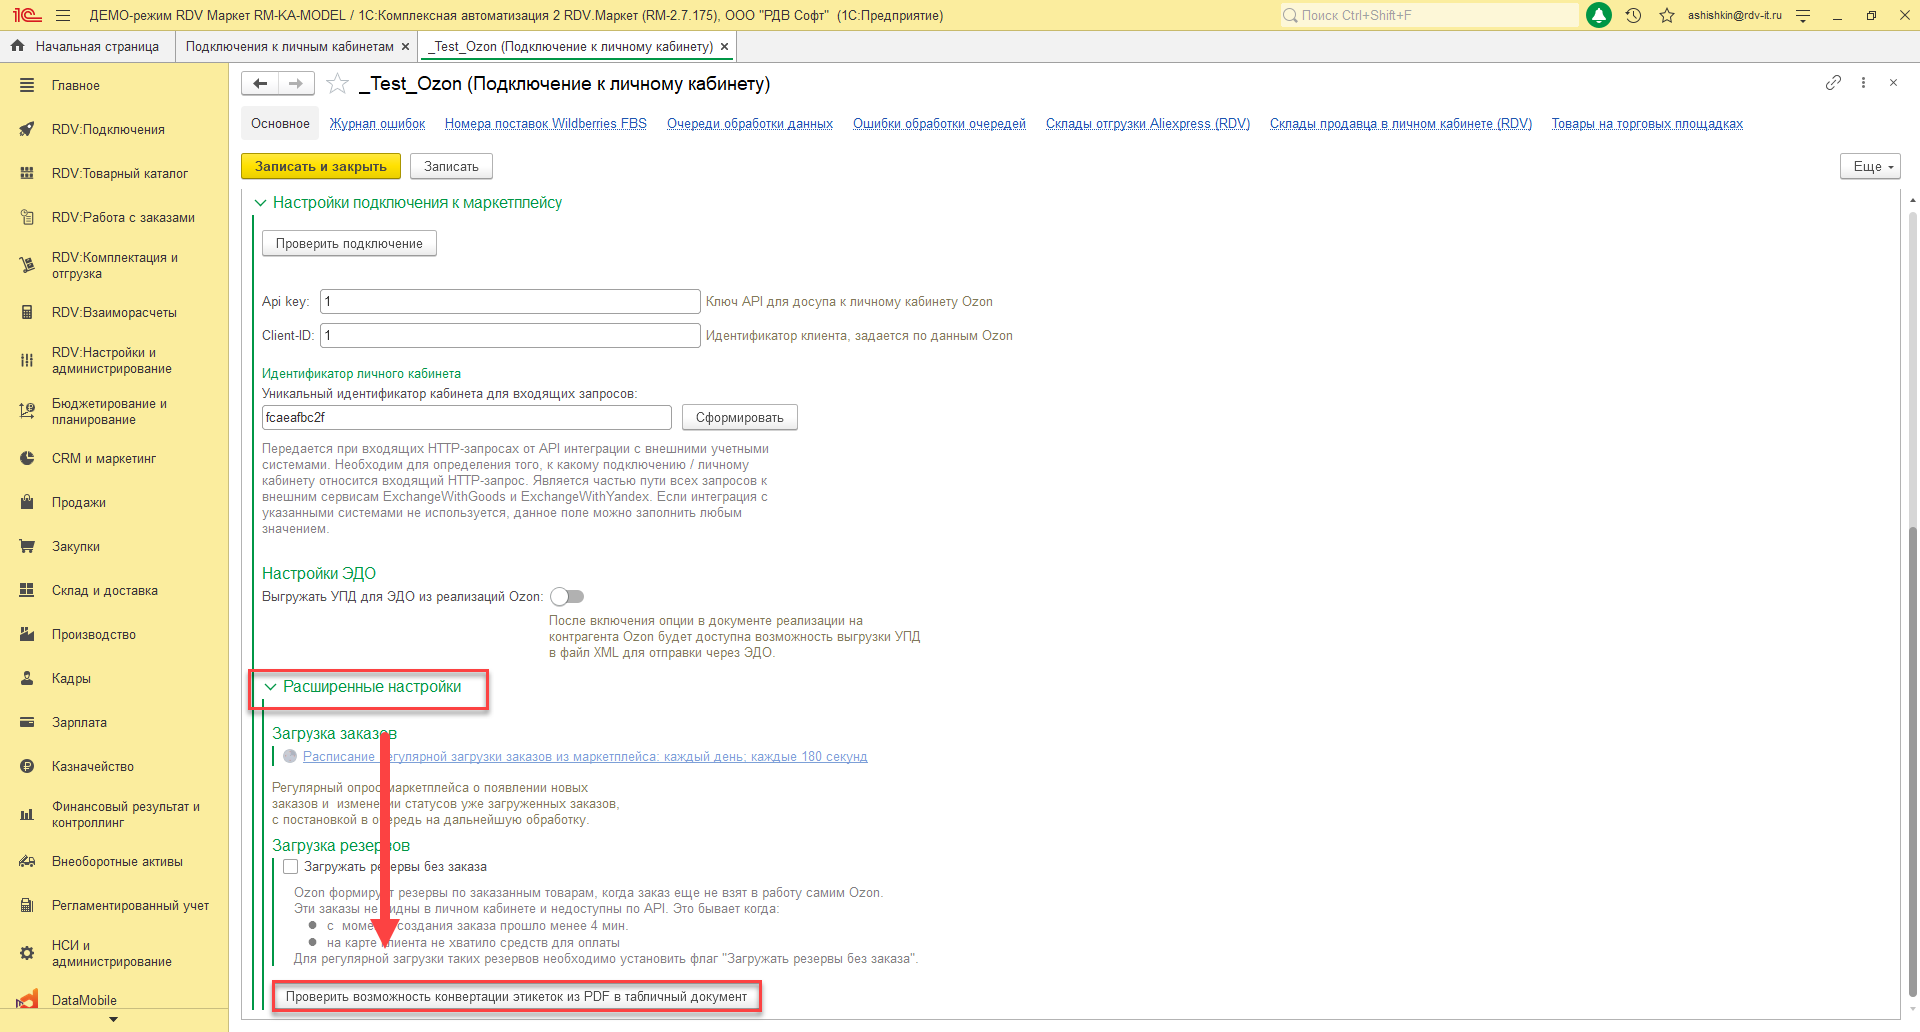This screenshot has height=1032, width=1920.
Task: Click Проверить подключение button
Action: [349, 244]
